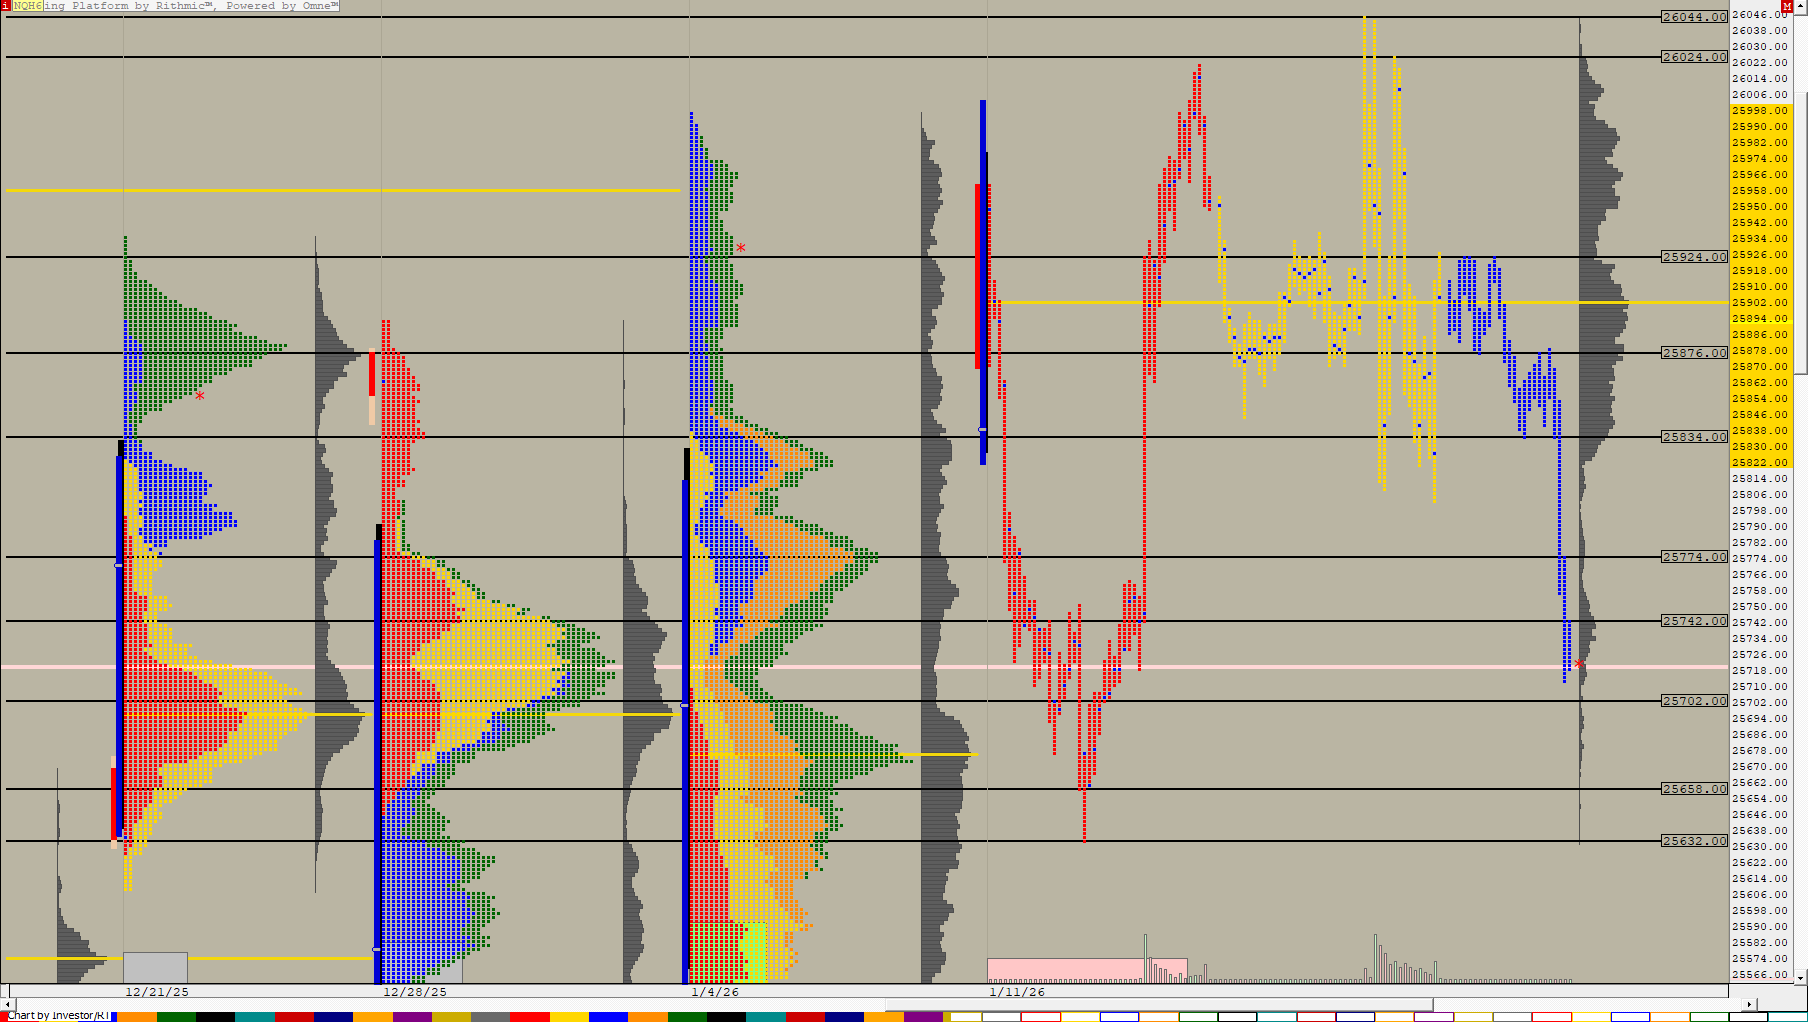Click the highlighted 25998.00 price on axis

pyautogui.click(x=1760, y=110)
